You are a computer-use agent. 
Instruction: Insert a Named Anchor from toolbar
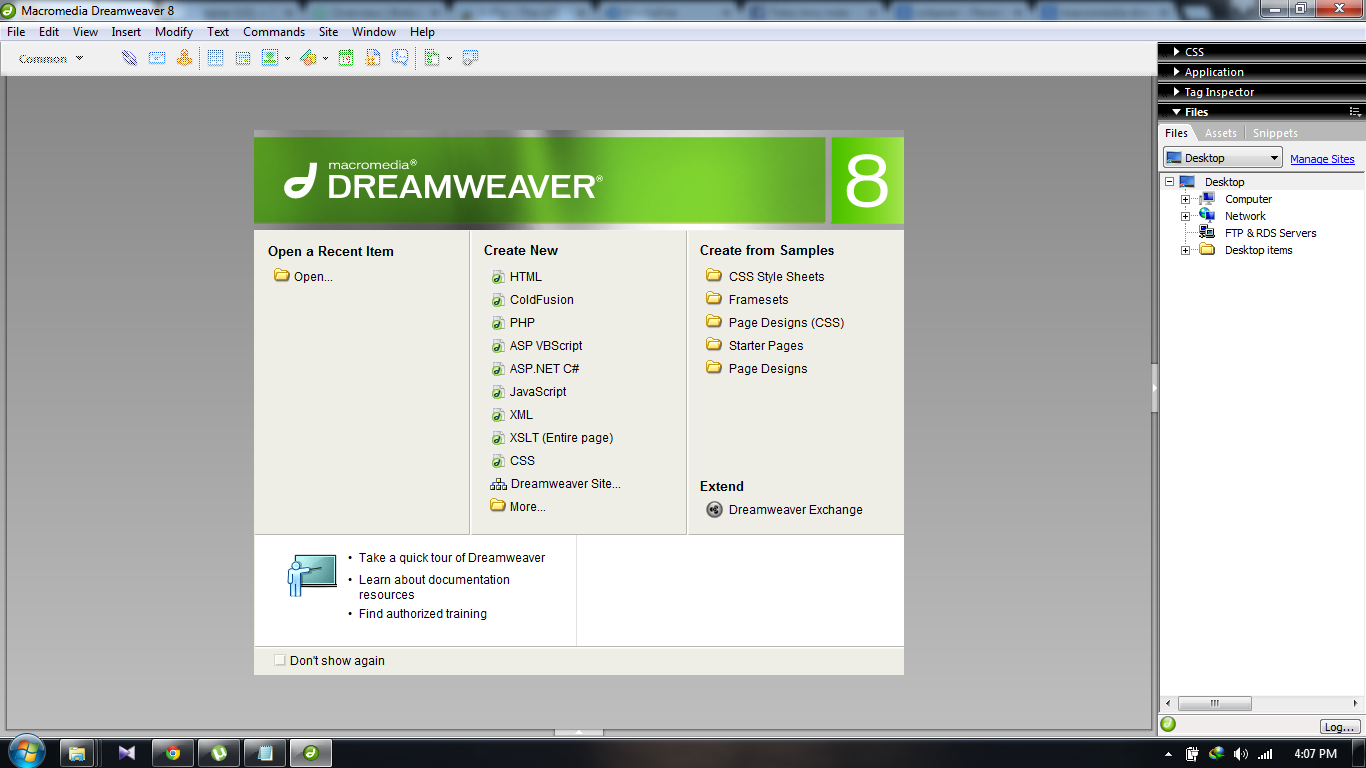(184, 58)
